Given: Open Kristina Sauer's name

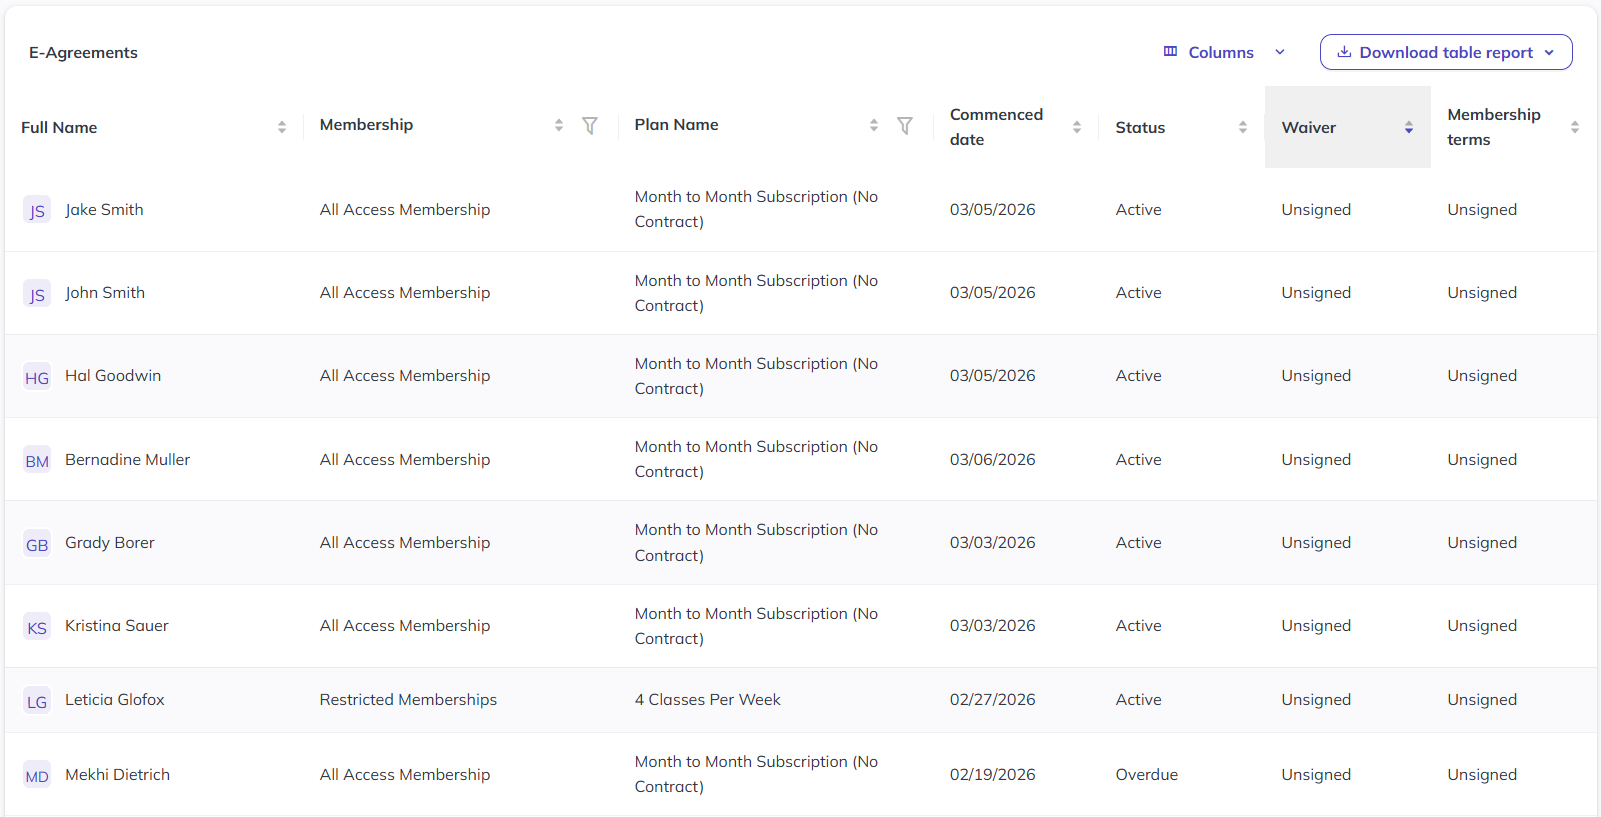Looking at the screenshot, I should (117, 625).
